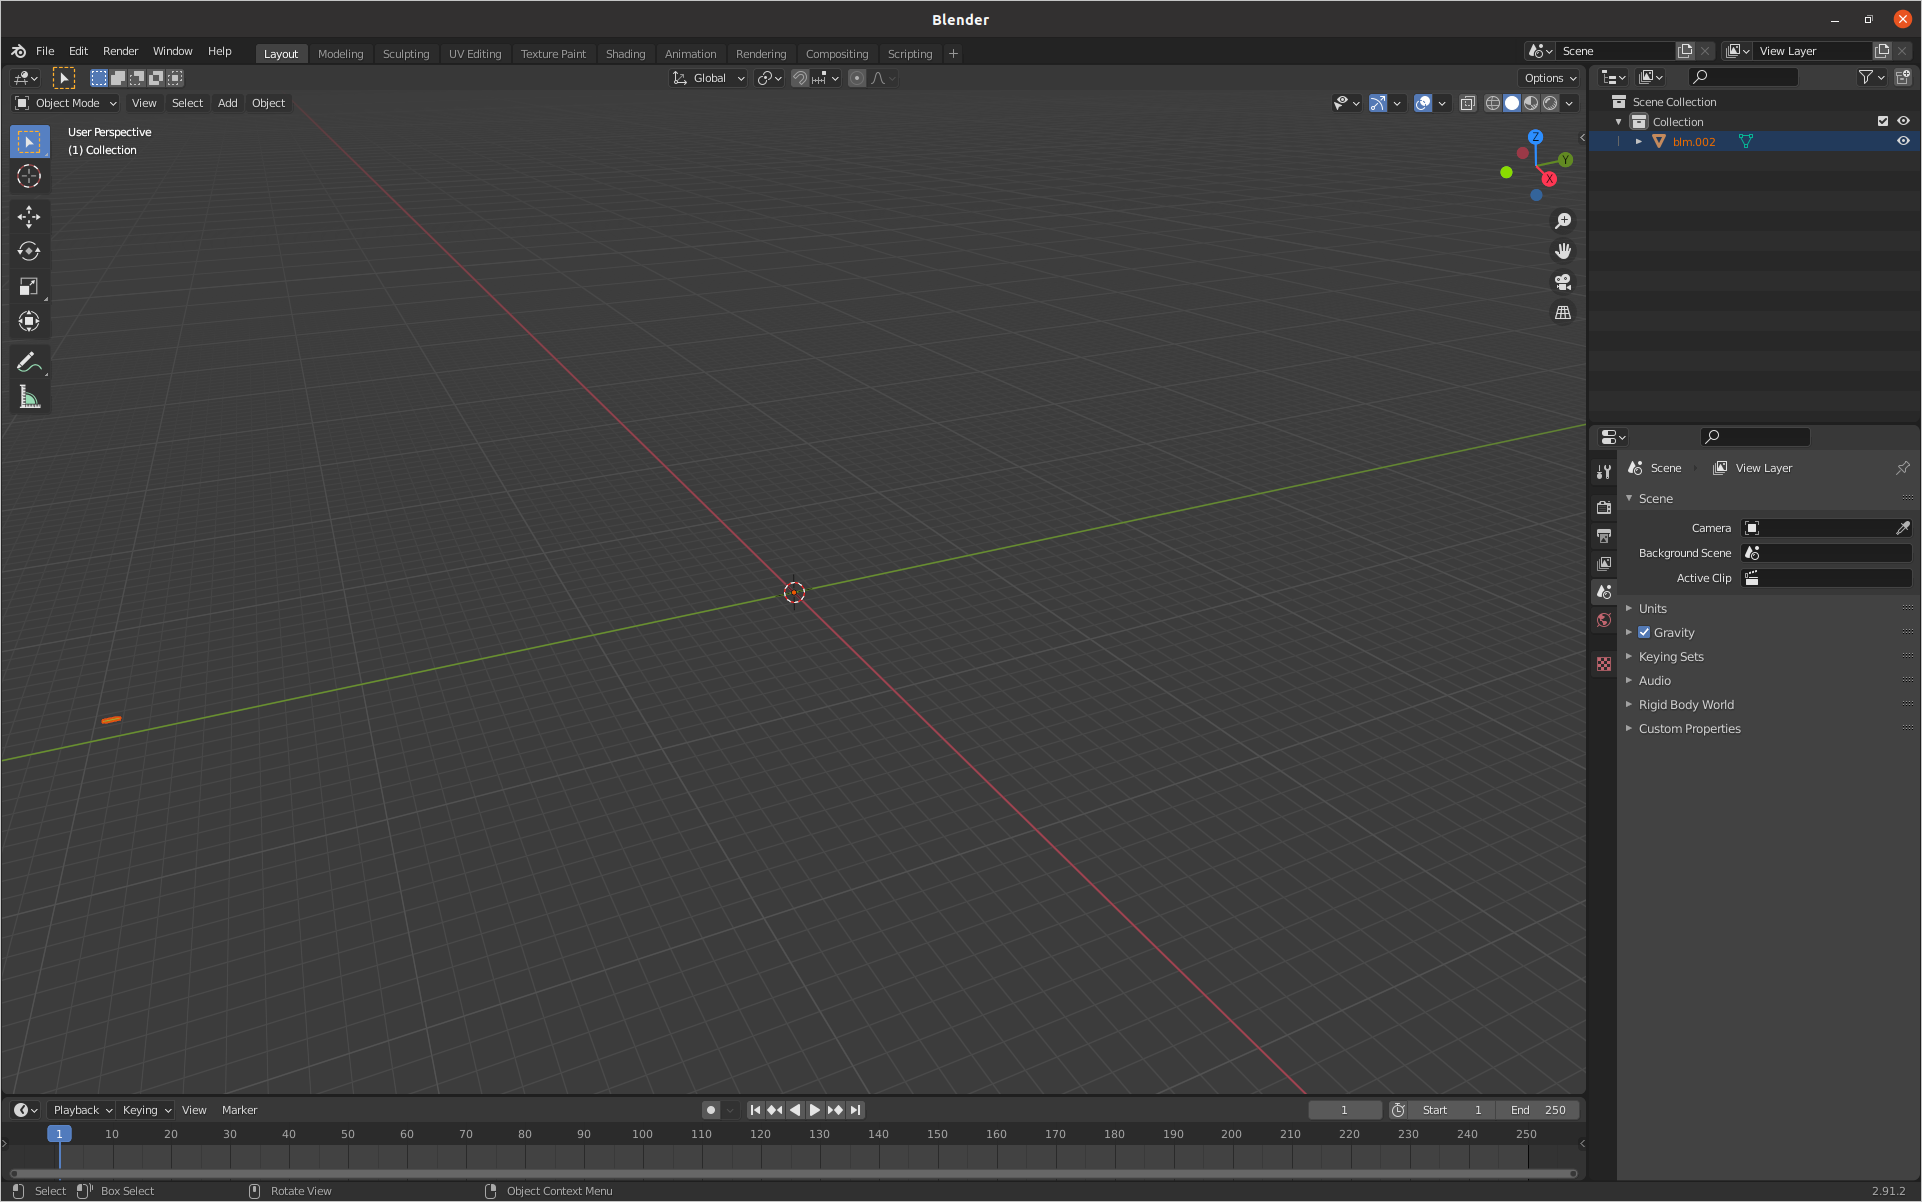
Task: Click the current frame number slider
Action: (x=1344, y=1110)
